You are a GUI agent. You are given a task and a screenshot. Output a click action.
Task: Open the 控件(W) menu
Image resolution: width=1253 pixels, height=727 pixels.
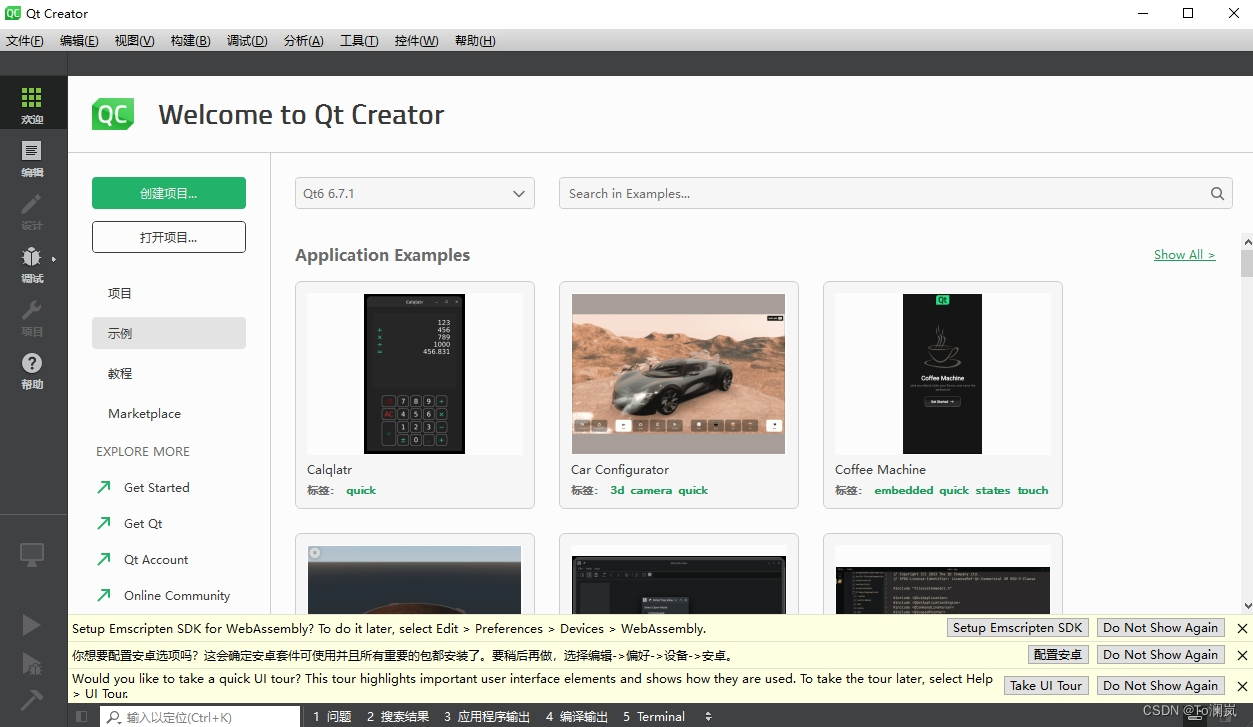point(416,41)
